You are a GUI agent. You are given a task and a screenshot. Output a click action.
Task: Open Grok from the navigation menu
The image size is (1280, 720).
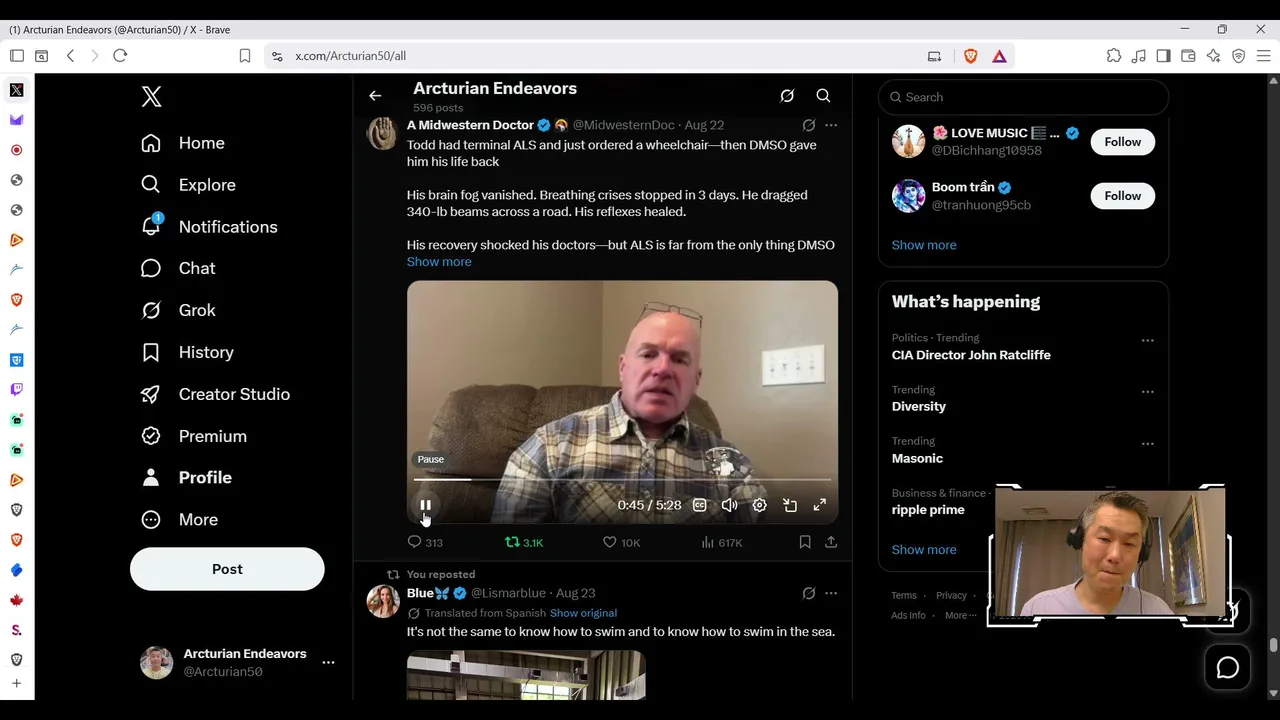click(x=179, y=310)
